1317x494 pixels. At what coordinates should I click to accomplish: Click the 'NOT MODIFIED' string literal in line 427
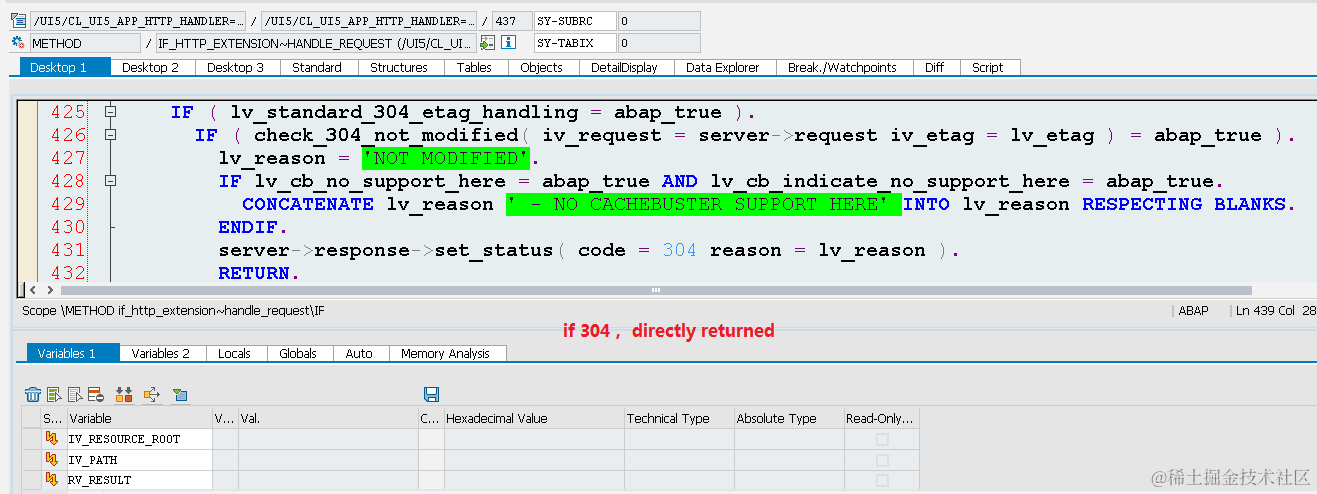pyautogui.click(x=445, y=158)
